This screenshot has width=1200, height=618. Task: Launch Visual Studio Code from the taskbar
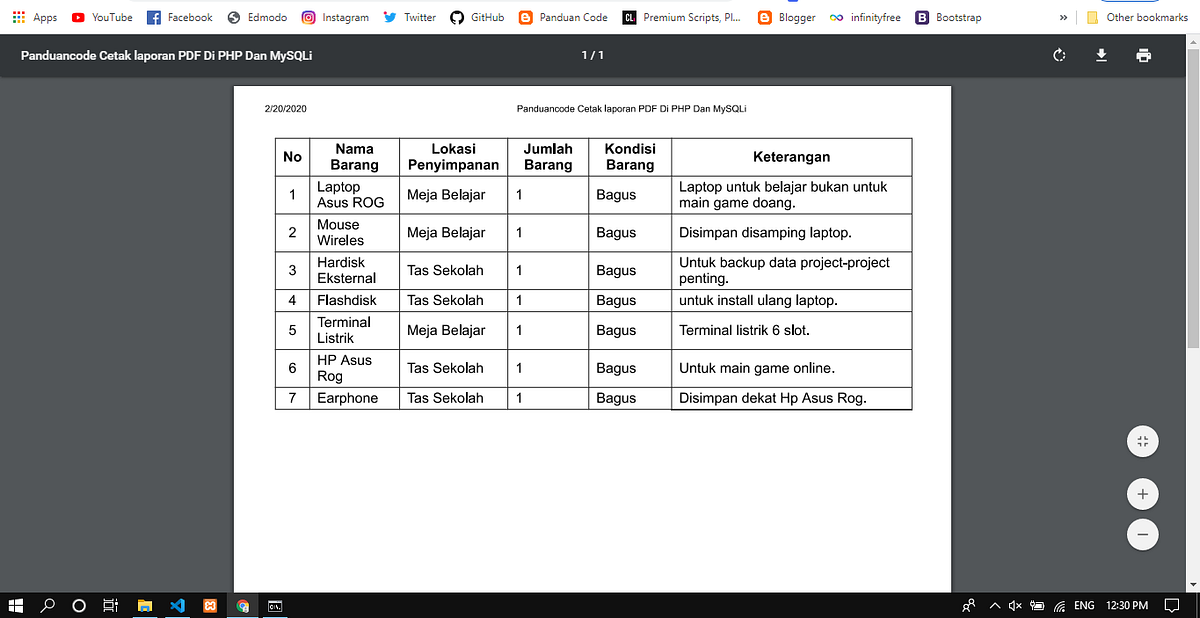(x=176, y=605)
